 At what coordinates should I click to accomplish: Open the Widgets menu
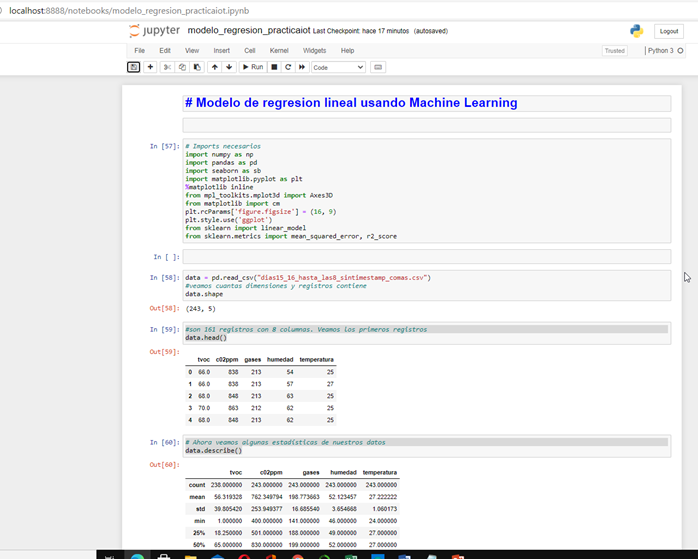[314, 50]
